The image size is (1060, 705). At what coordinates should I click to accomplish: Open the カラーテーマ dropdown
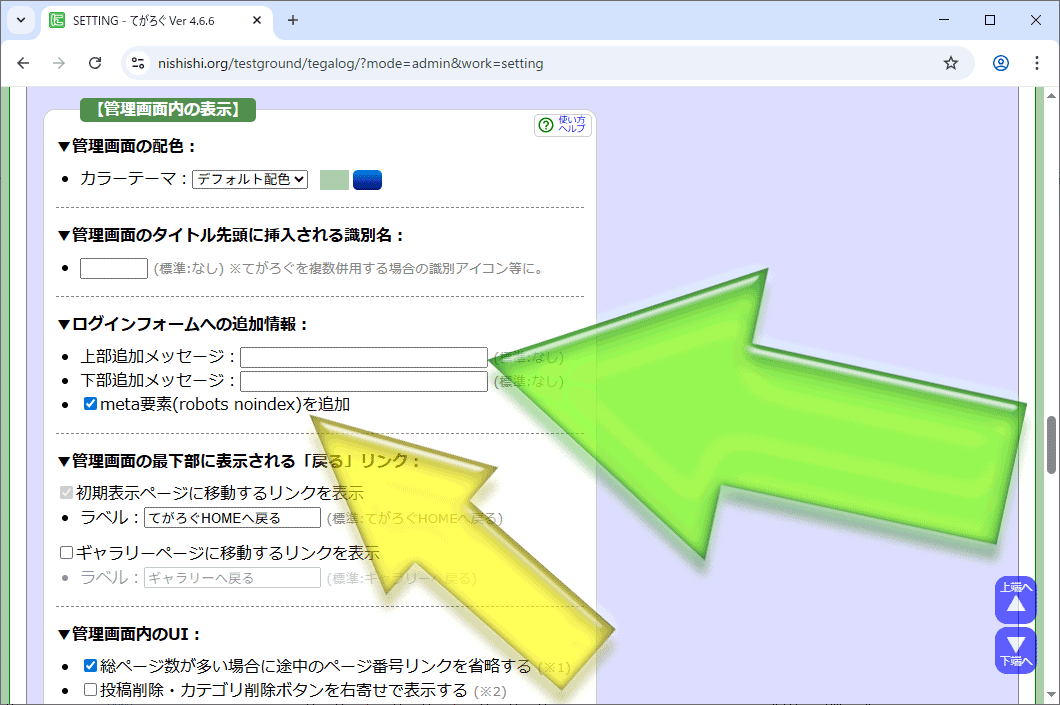[x=250, y=179]
